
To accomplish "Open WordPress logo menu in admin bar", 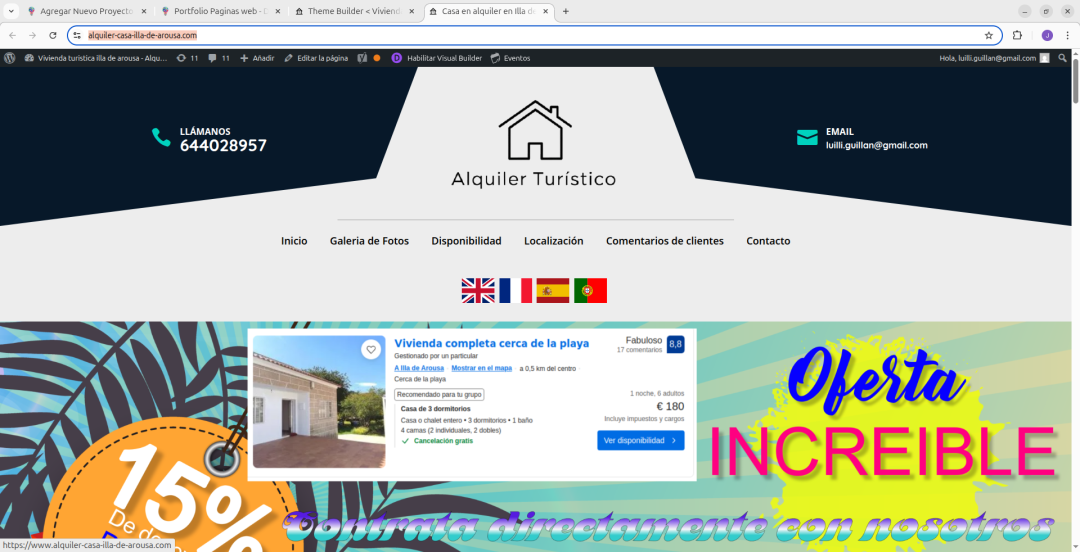I will (10, 58).
